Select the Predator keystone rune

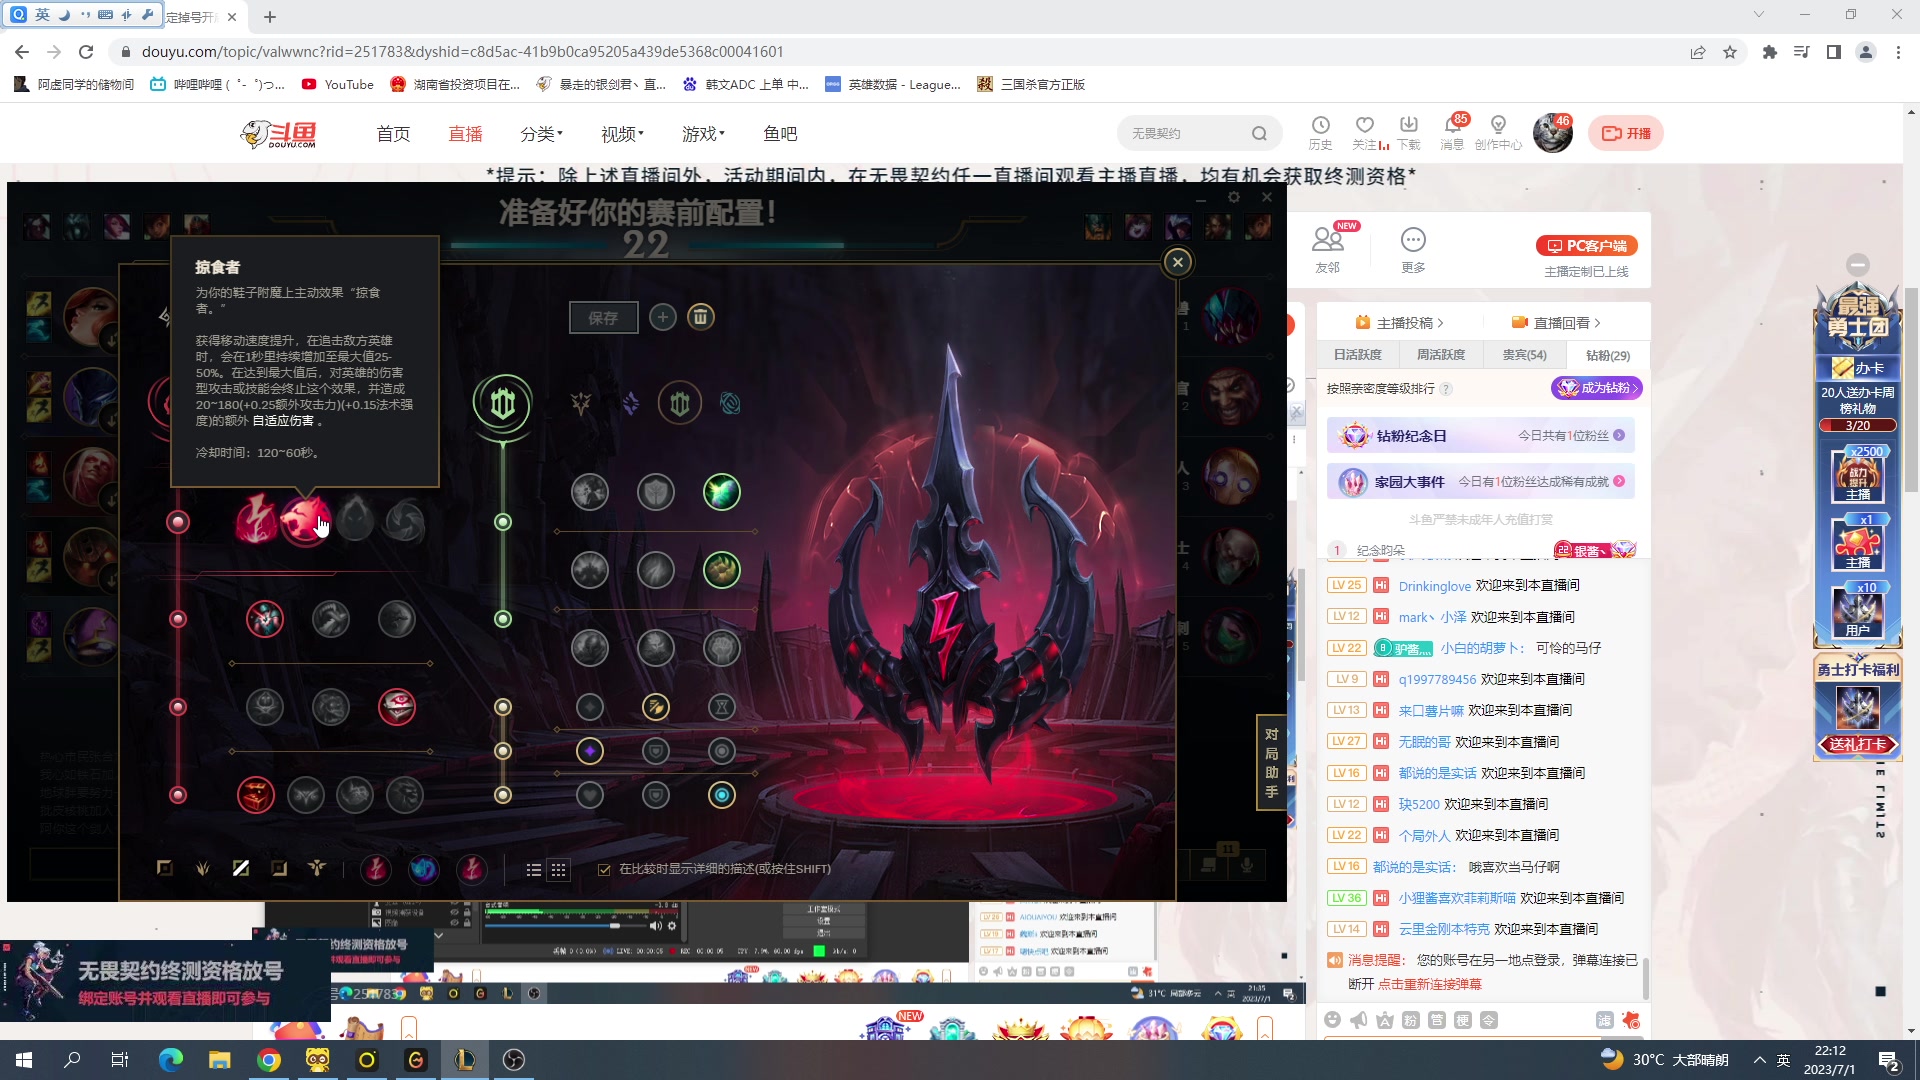(305, 520)
